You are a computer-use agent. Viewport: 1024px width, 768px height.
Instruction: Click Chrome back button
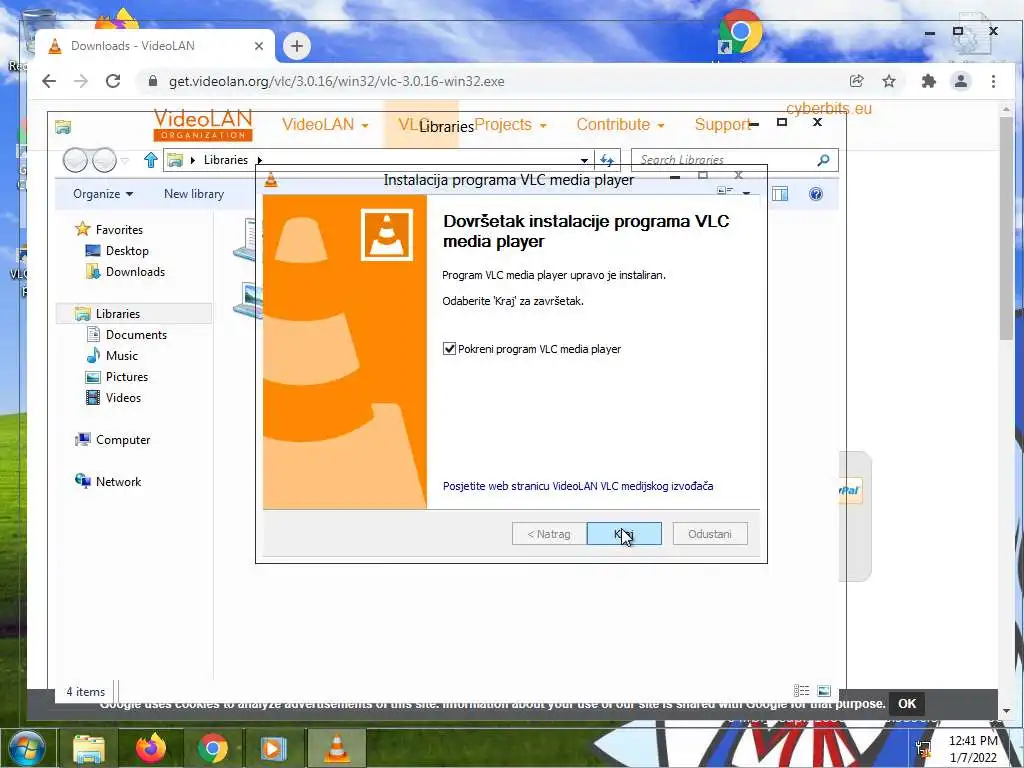coord(49,81)
